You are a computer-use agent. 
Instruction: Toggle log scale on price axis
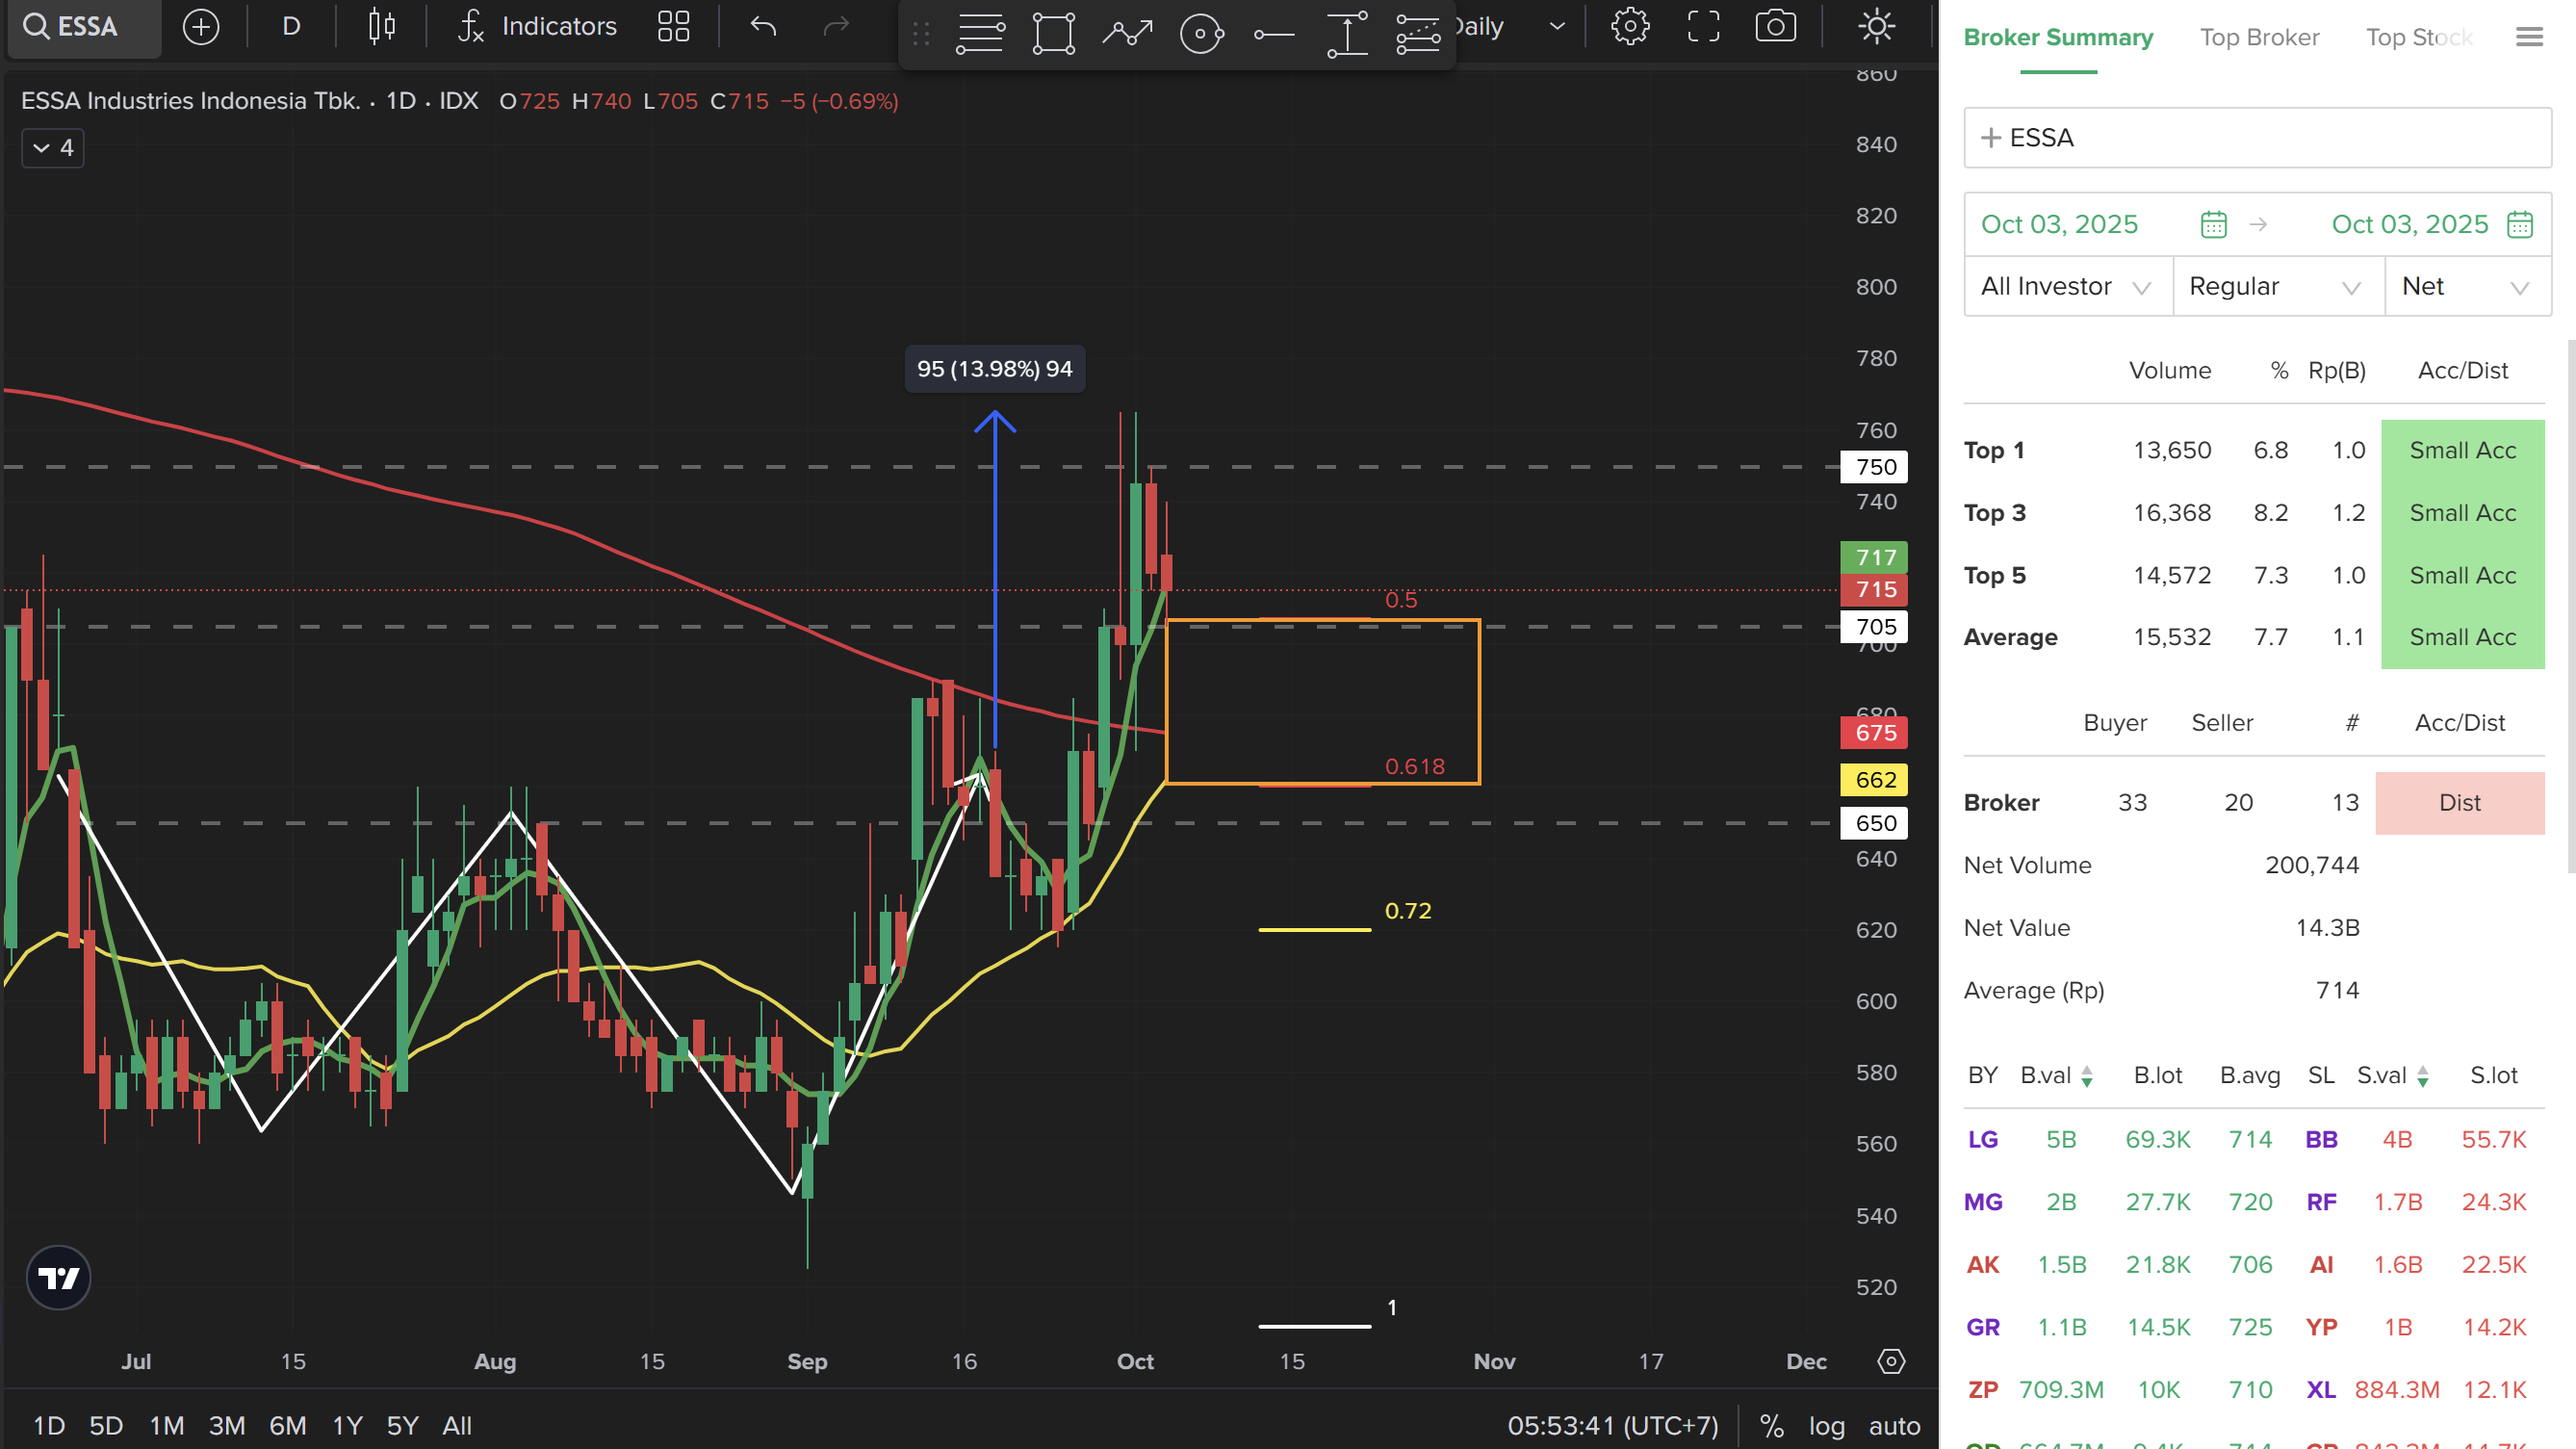coord(1826,1425)
